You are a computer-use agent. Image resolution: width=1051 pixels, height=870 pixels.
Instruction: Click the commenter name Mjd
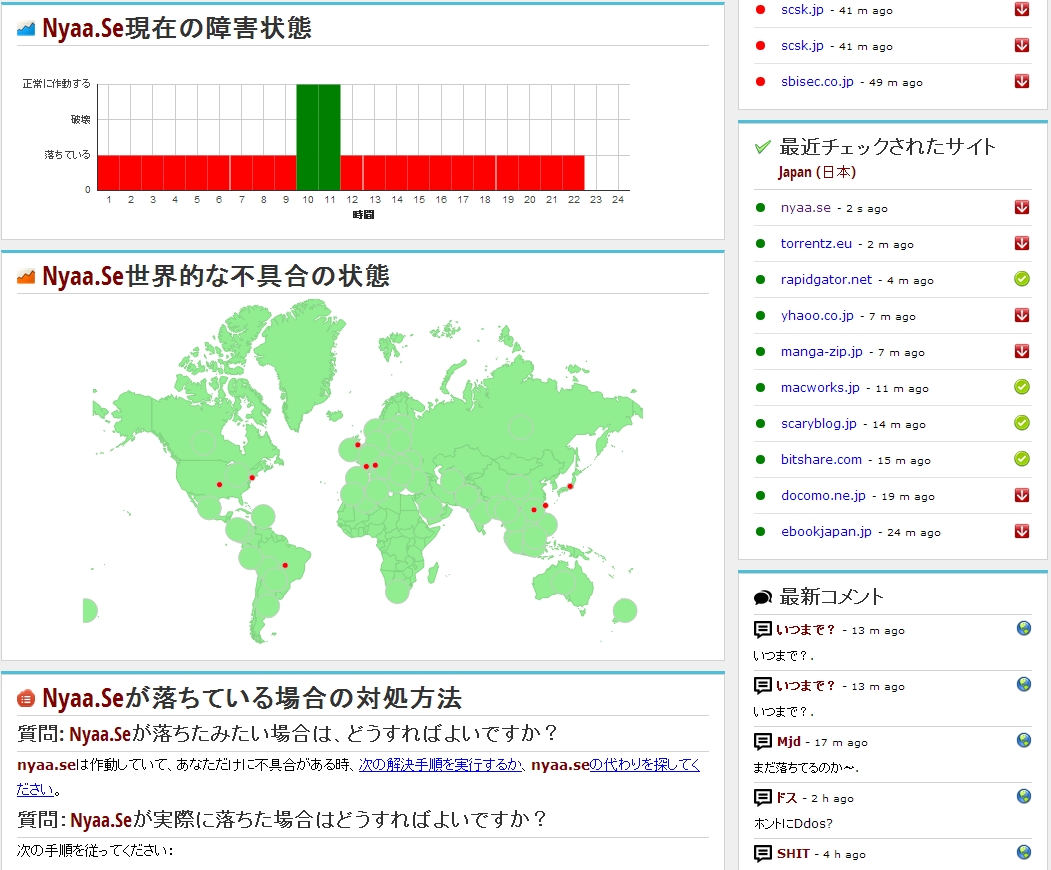[789, 741]
